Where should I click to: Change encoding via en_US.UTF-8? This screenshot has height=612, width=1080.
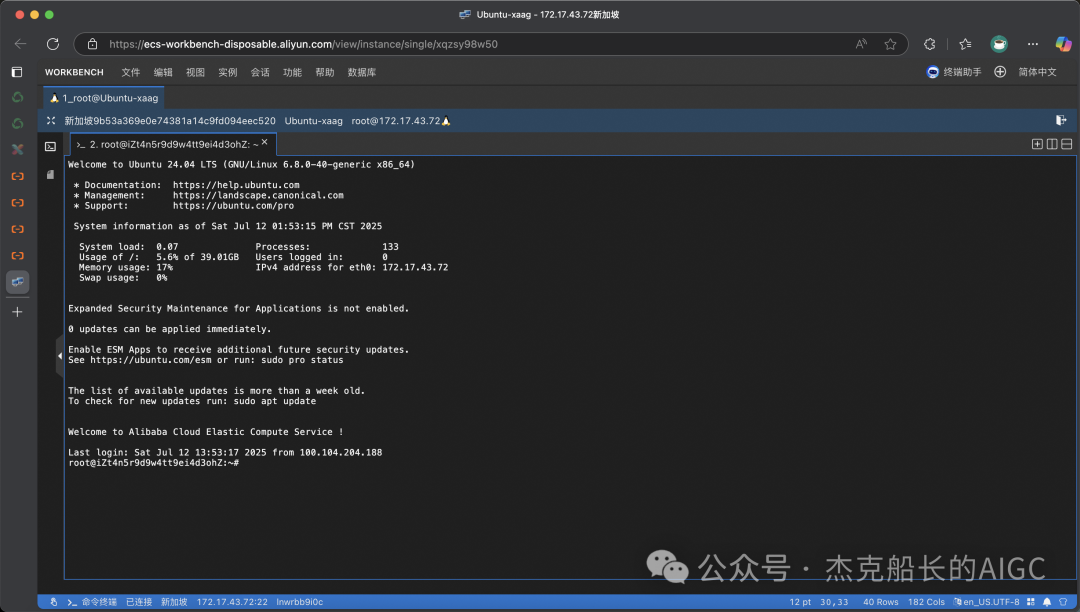click(986, 602)
